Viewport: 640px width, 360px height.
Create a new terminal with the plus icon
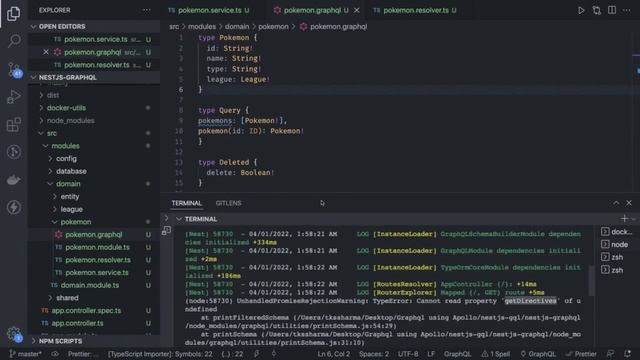[624, 219]
